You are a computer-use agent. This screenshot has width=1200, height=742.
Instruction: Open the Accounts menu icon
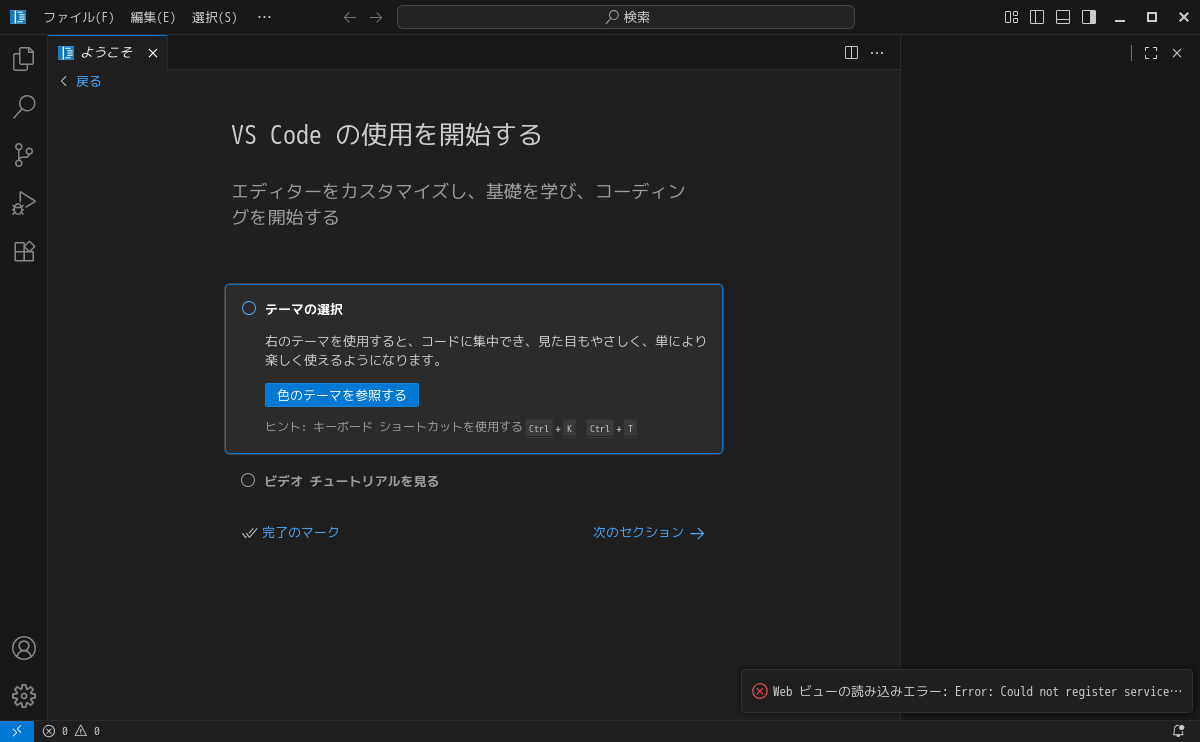24,648
